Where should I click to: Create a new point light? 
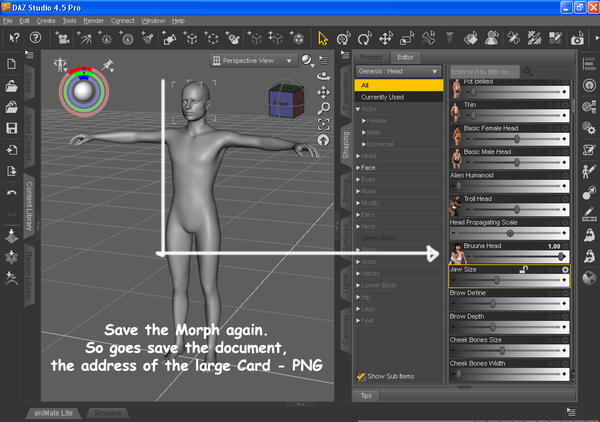pyautogui.click(x=105, y=38)
